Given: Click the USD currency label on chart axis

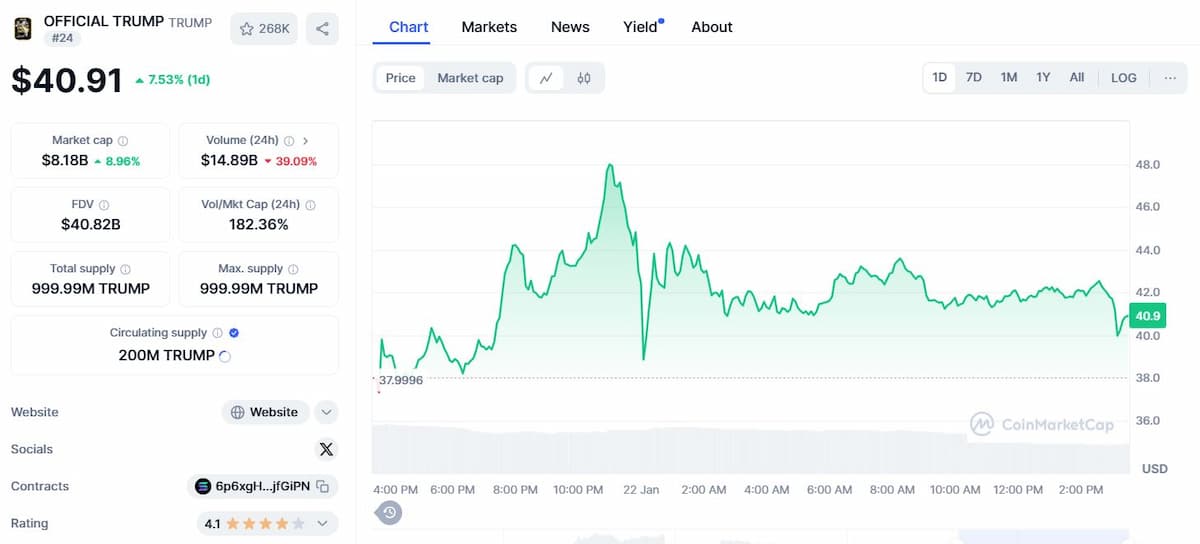Looking at the screenshot, I should pos(1155,468).
